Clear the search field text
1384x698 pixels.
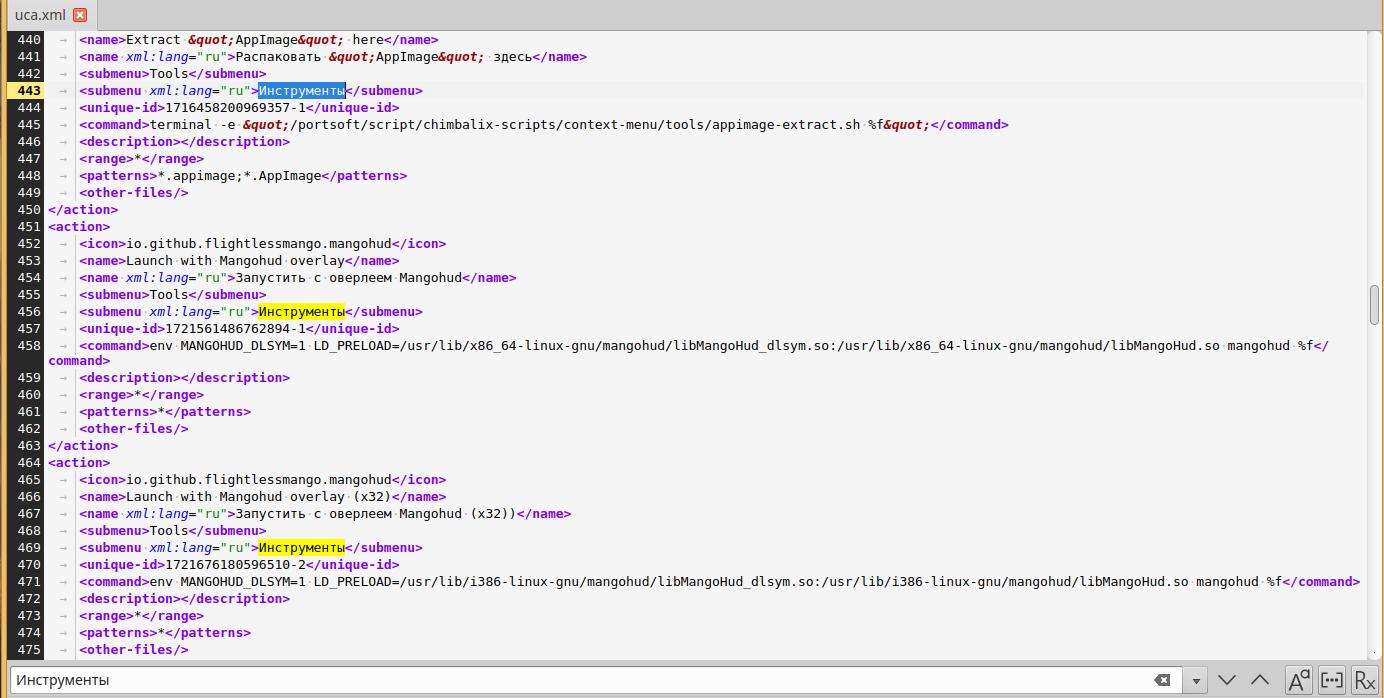coord(1162,680)
